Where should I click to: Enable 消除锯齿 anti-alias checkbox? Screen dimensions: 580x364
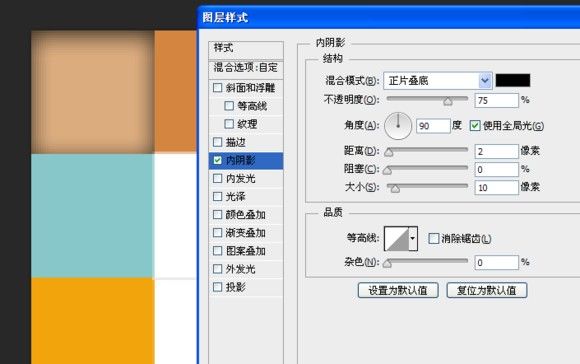(x=434, y=239)
